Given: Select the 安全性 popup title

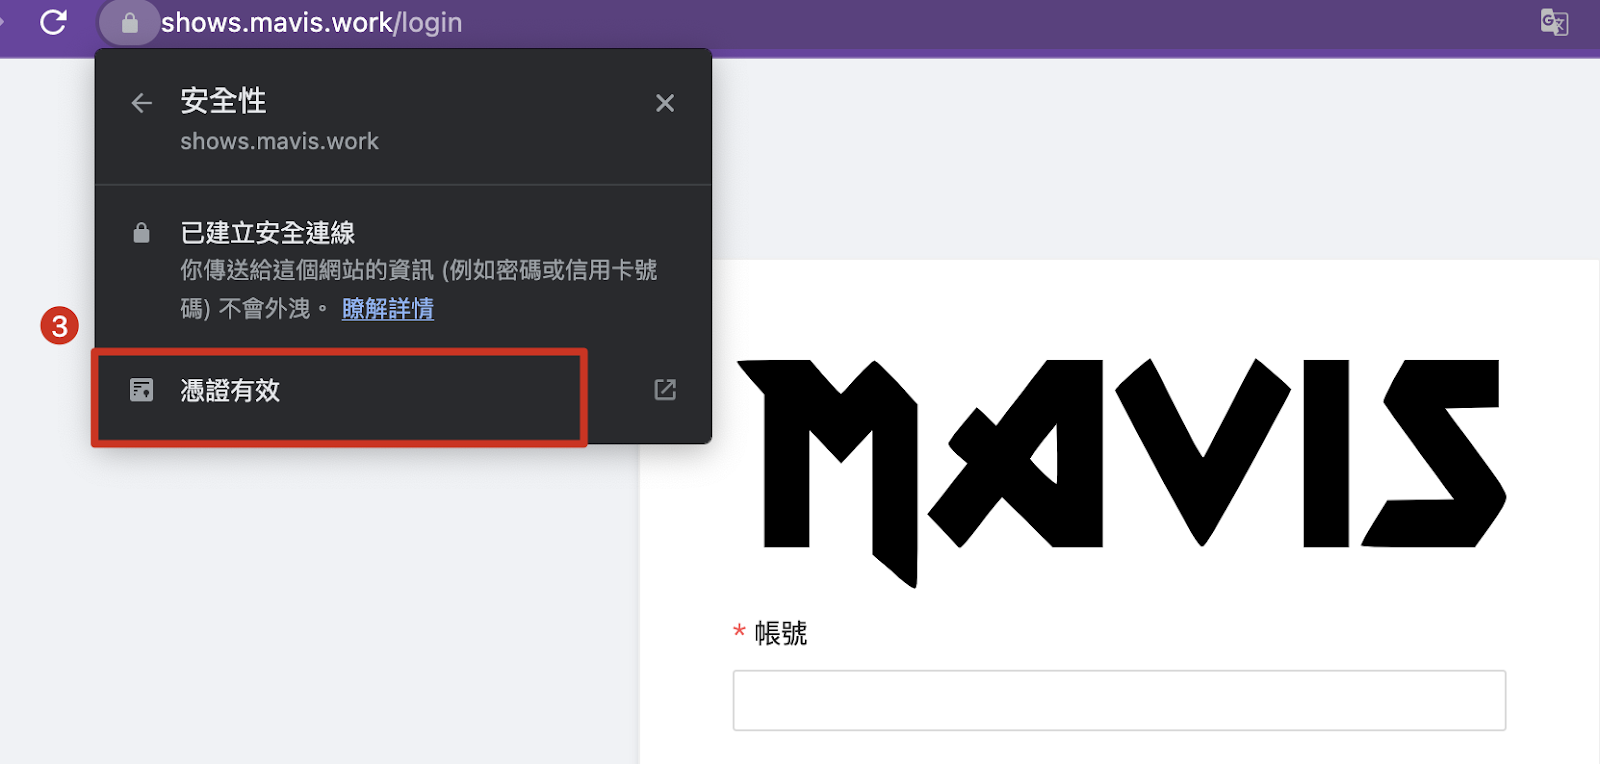Looking at the screenshot, I should 223,101.
